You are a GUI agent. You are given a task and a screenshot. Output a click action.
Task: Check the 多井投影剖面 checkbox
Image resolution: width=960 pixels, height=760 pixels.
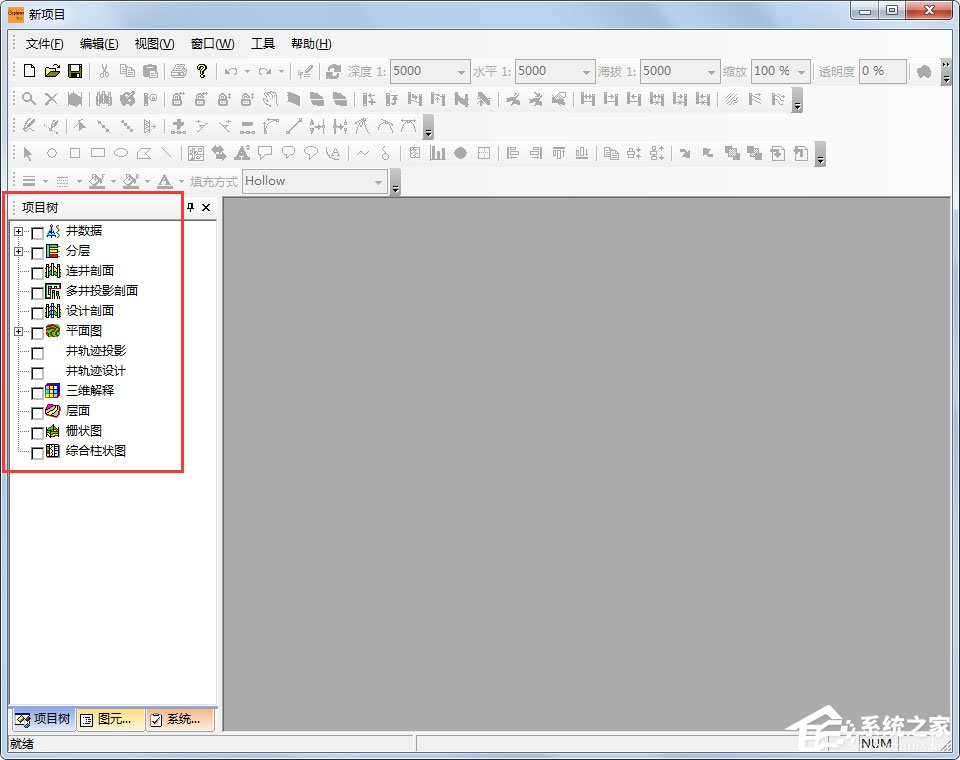pyautogui.click(x=37, y=293)
